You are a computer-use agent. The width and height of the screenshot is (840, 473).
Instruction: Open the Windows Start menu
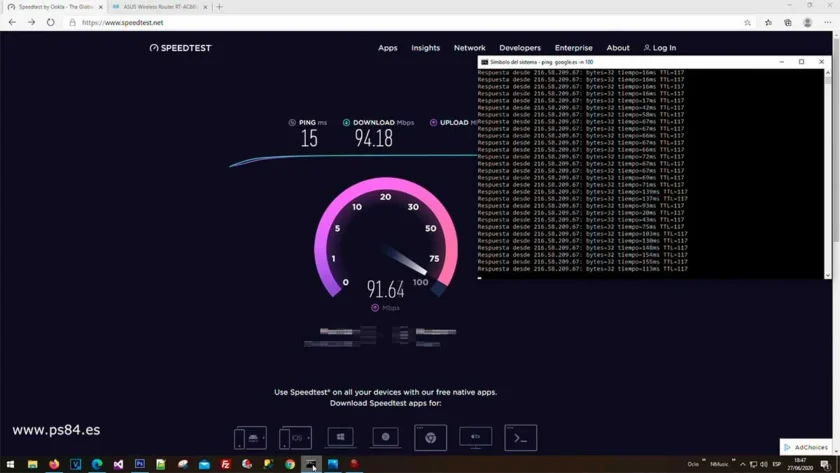click(x=10, y=464)
